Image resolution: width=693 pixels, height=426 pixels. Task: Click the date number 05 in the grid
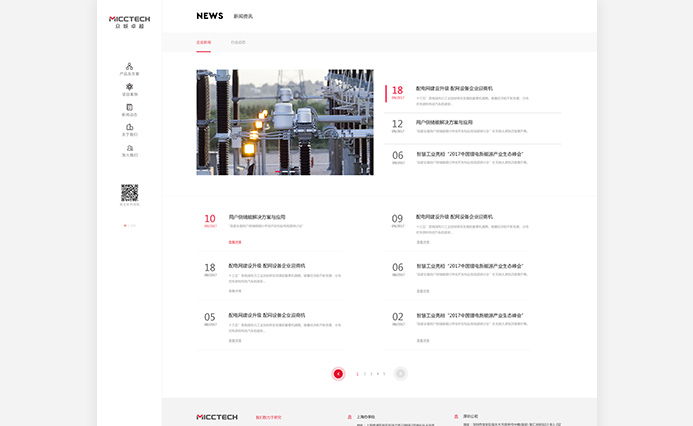pyautogui.click(x=210, y=317)
